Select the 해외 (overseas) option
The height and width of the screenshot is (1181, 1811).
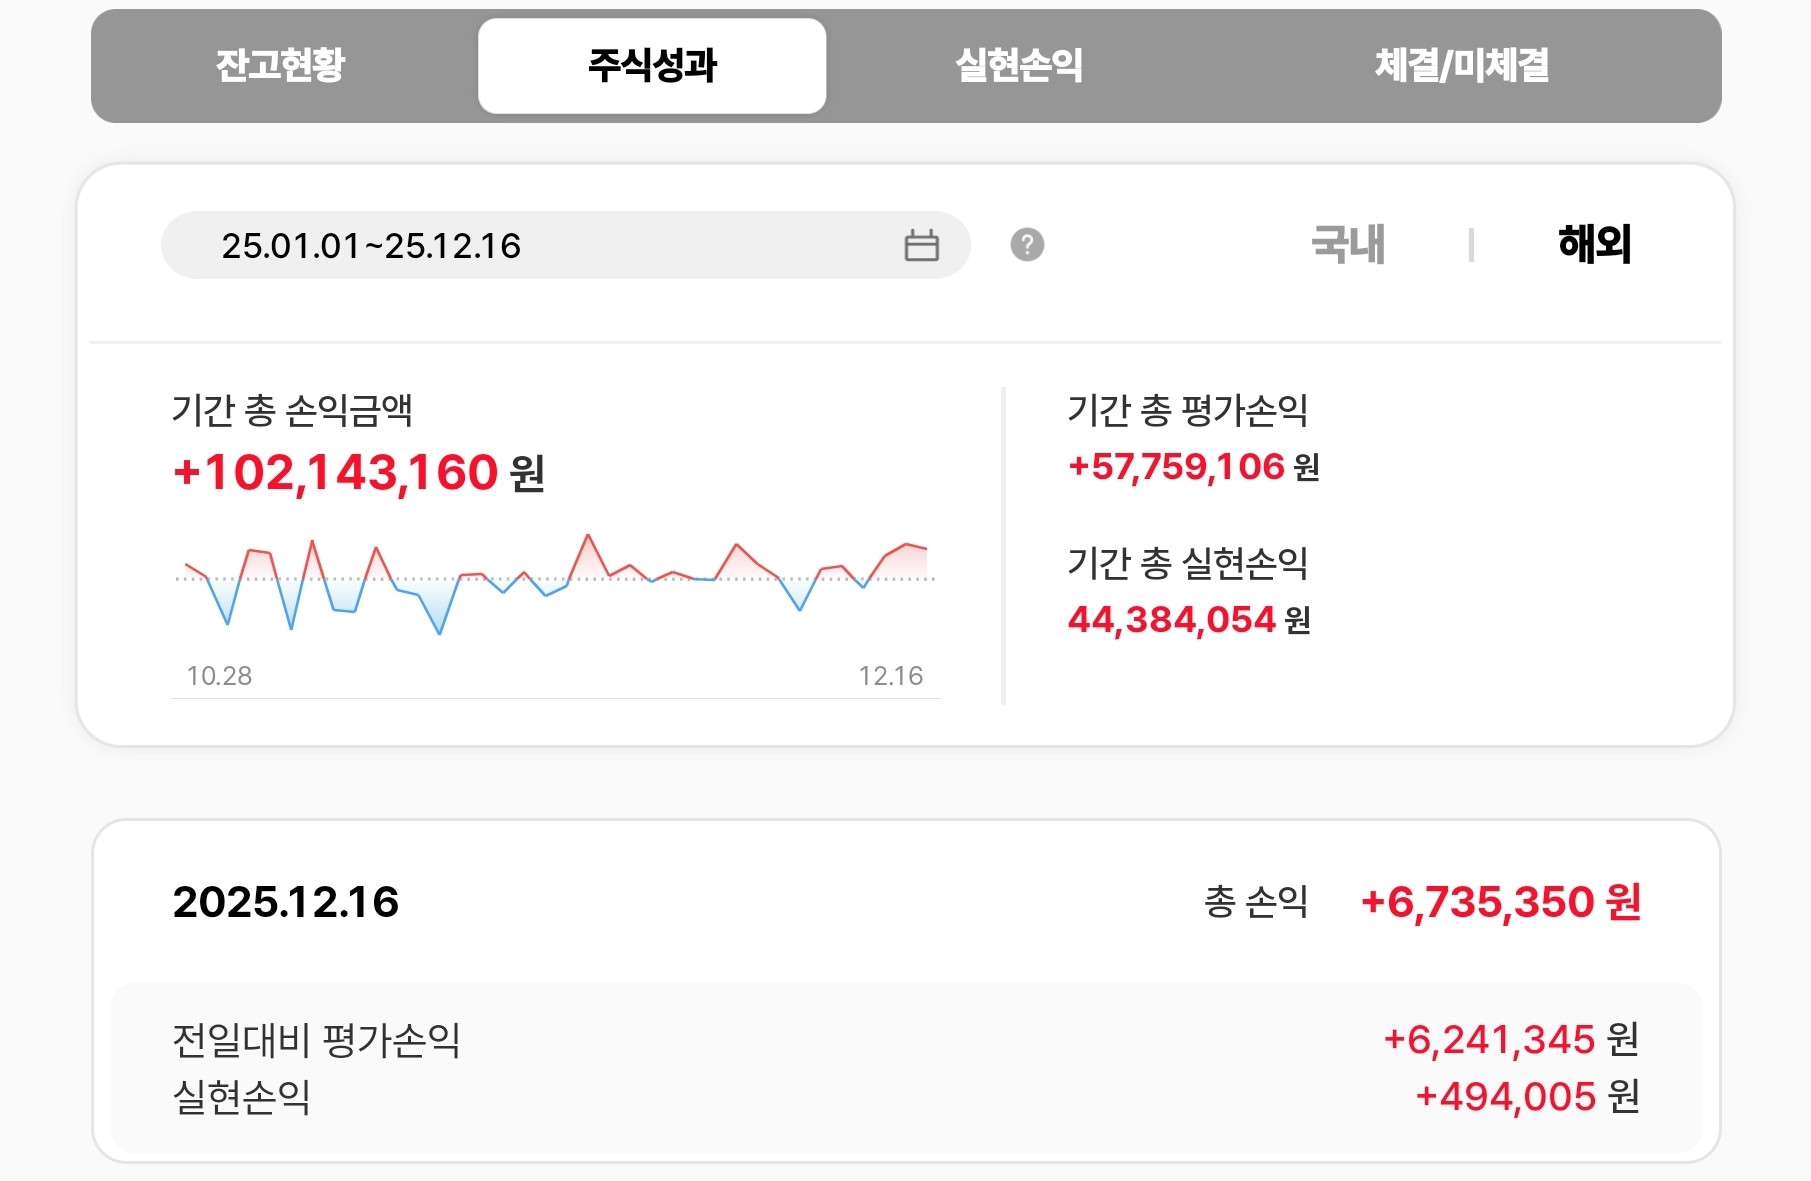[1594, 244]
